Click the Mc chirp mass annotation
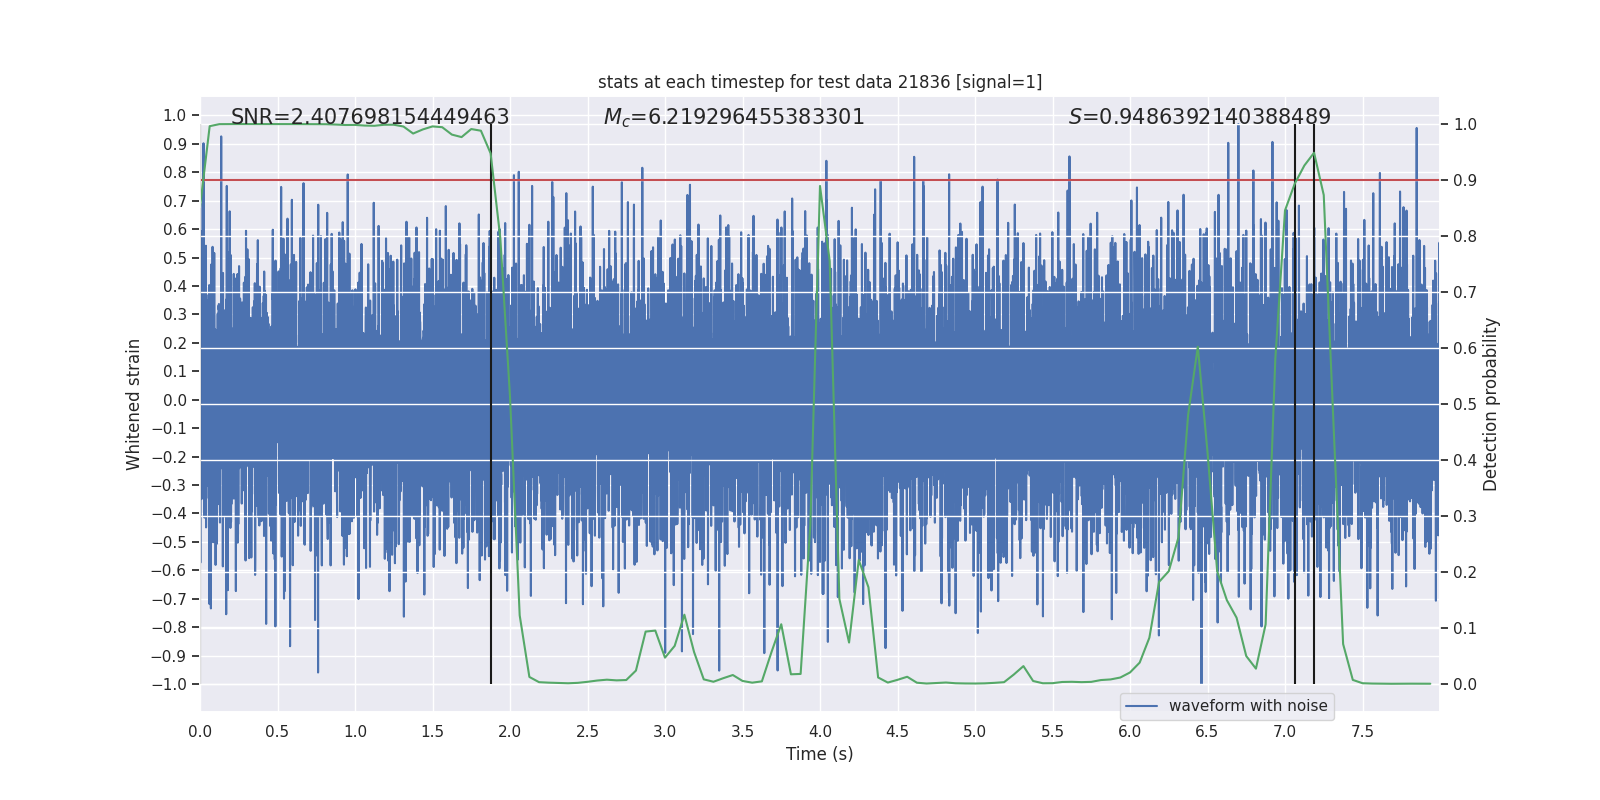 (733, 117)
